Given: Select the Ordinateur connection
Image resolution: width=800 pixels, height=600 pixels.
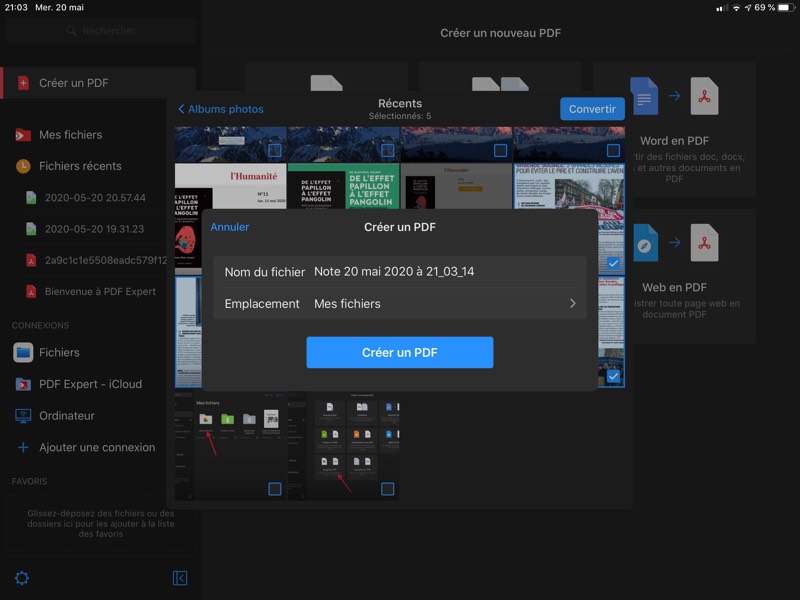Looking at the screenshot, I should pyautogui.click(x=66, y=415).
